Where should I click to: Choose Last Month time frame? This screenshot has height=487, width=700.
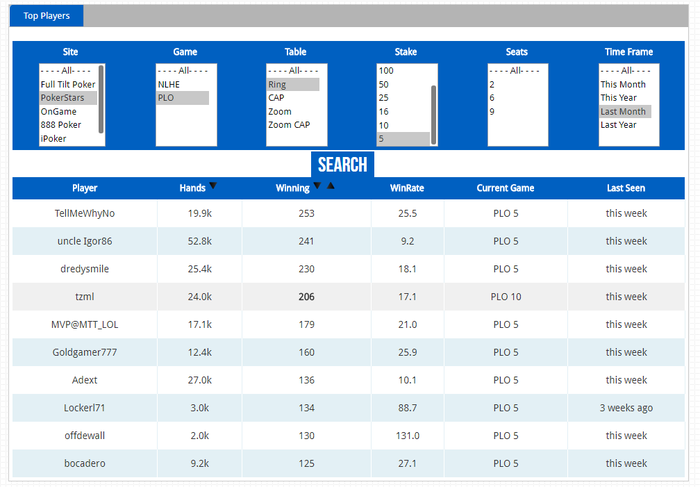point(625,112)
